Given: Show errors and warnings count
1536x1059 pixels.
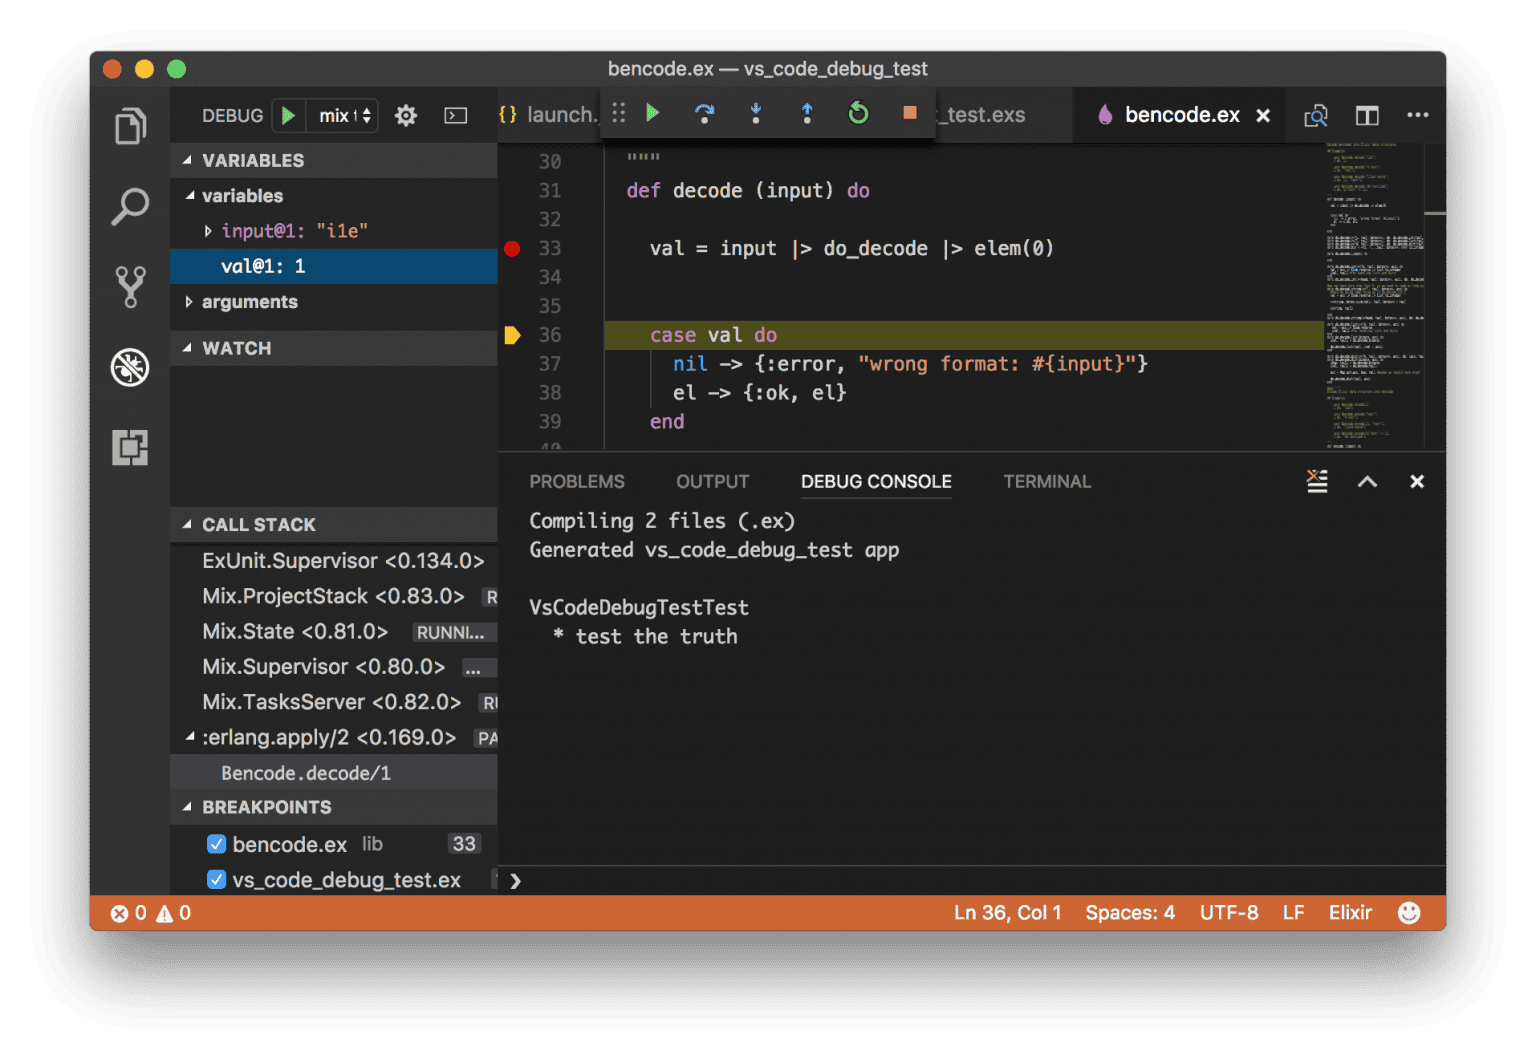Looking at the screenshot, I should click(x=150, y=913).
